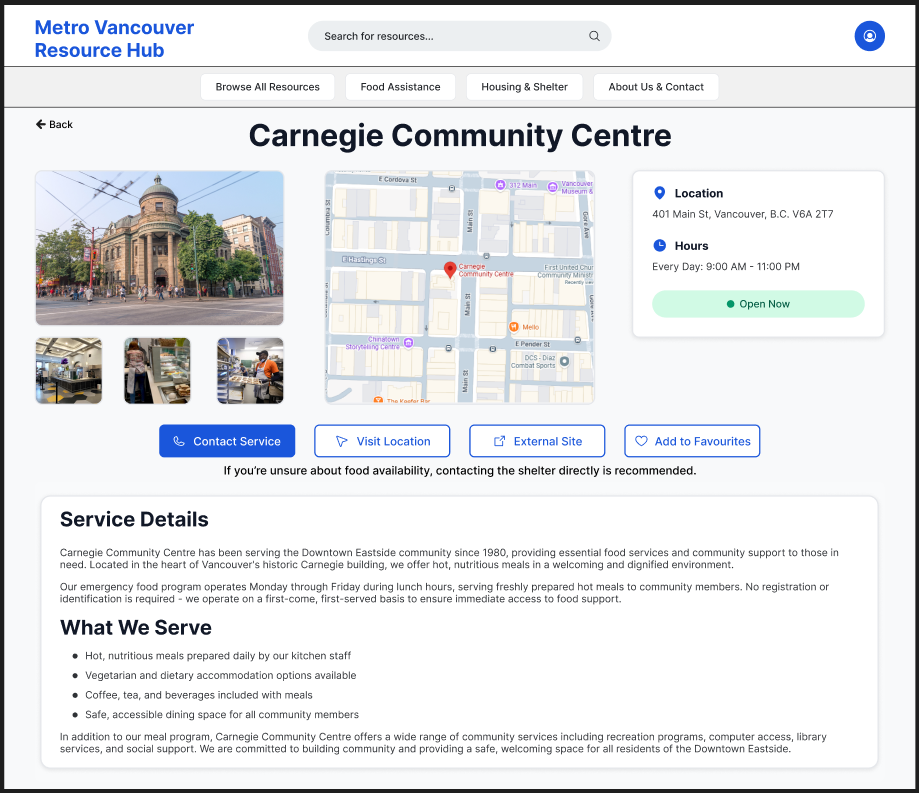The image size is (919, 793).
Task: Click the Vegetarian and dietary accommodation bullet
Action: (x=220, y=675)
